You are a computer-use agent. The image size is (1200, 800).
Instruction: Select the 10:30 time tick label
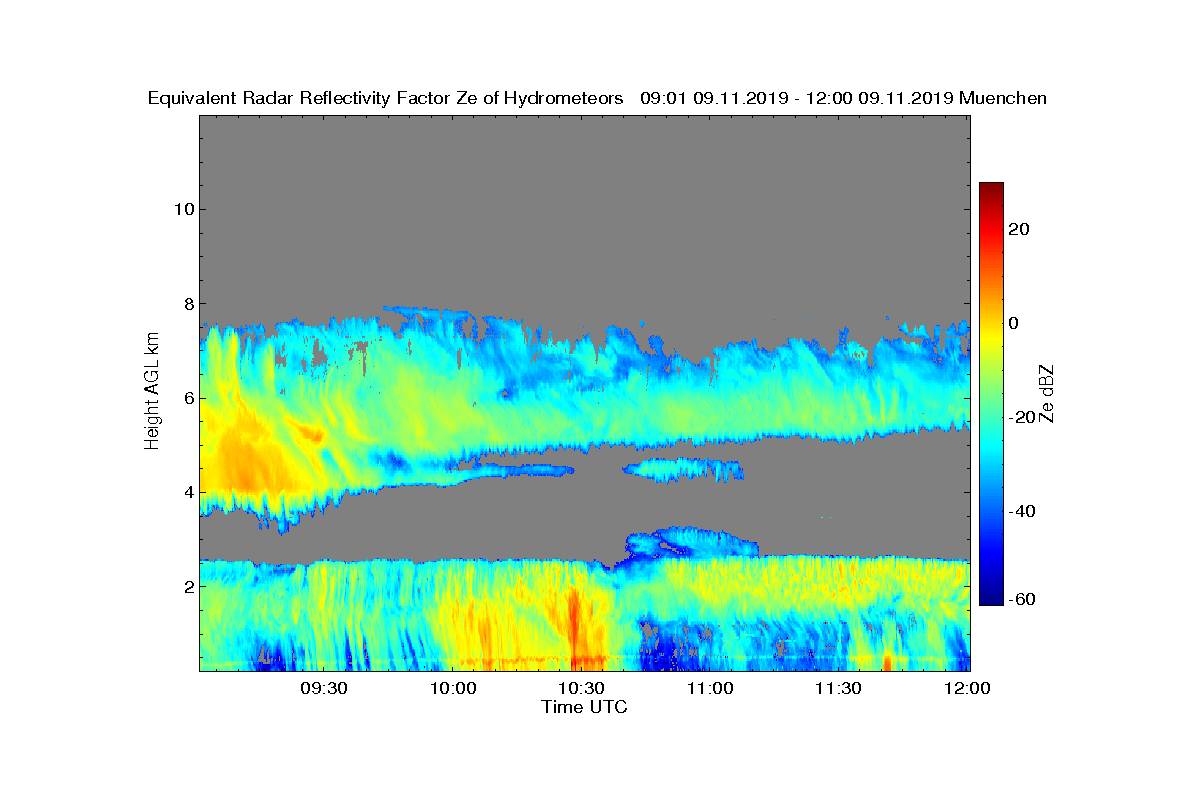[581, 688]
